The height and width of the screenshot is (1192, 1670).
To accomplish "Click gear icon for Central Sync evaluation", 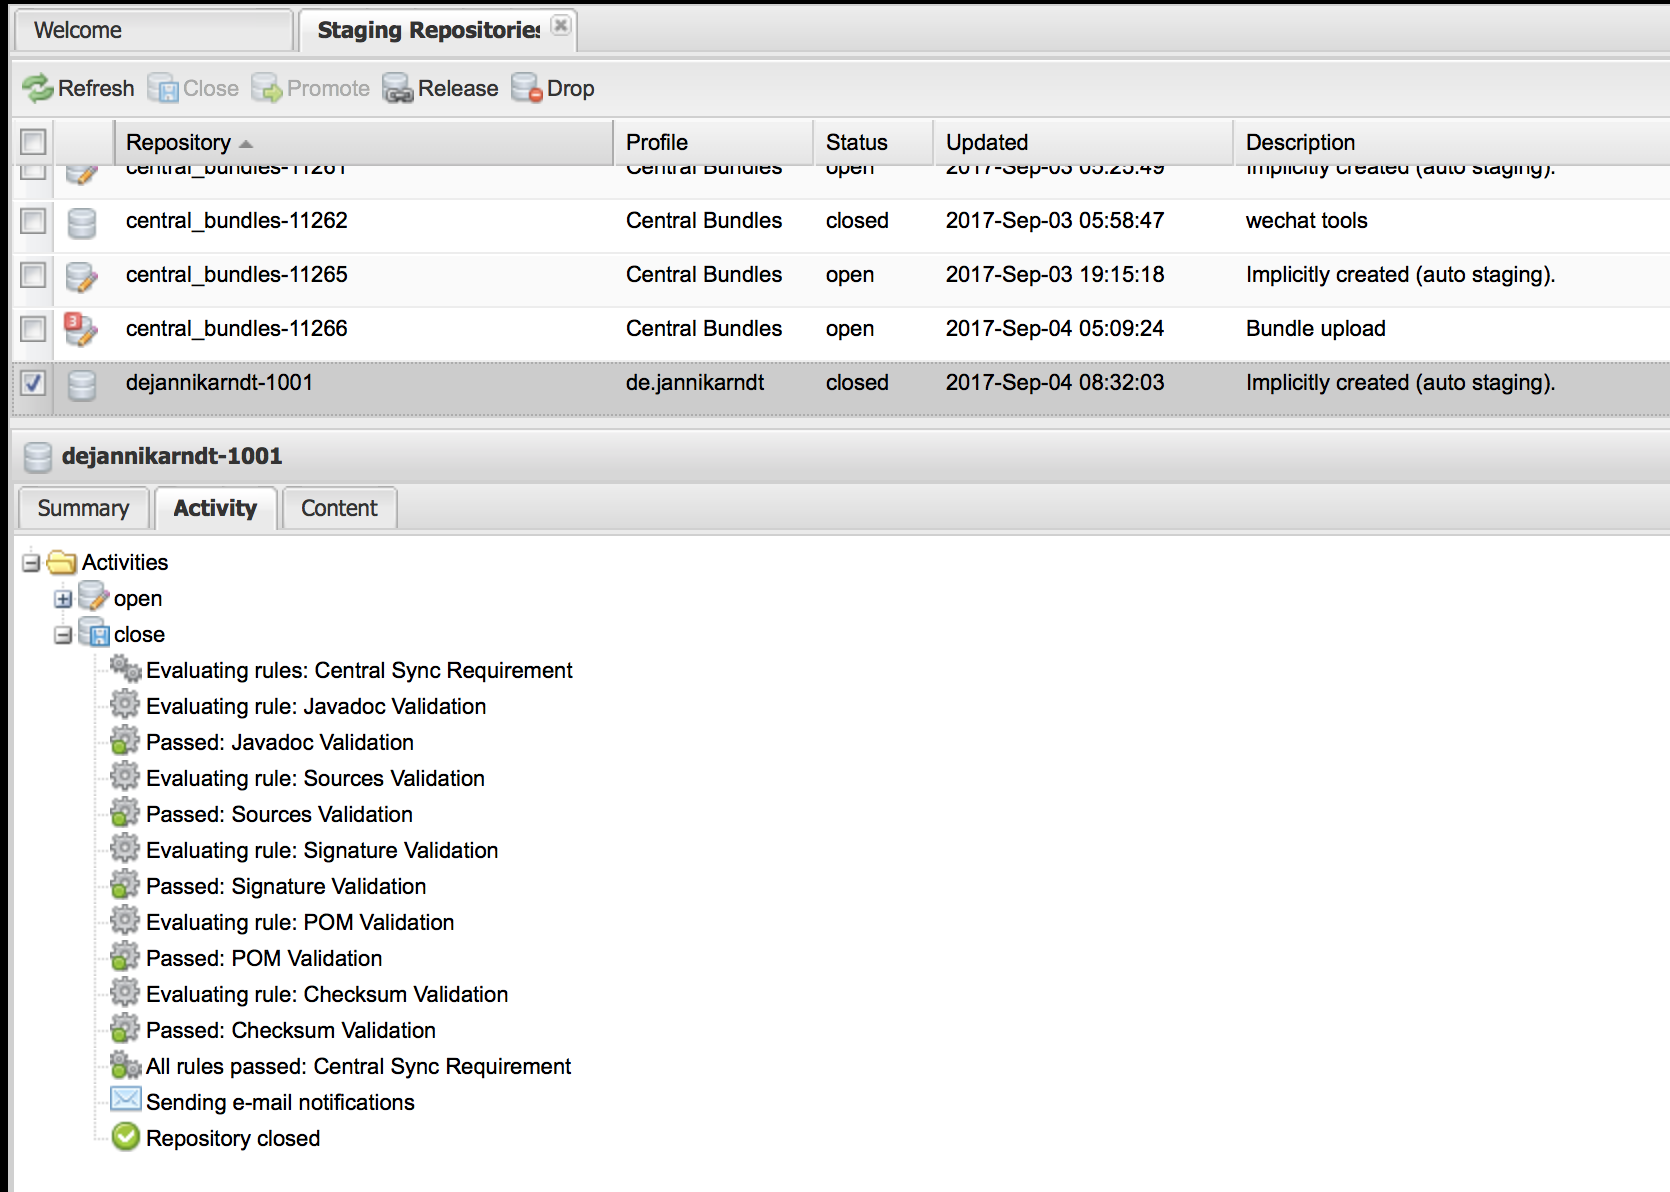I will pyautogui.click(x=126, y=669).
